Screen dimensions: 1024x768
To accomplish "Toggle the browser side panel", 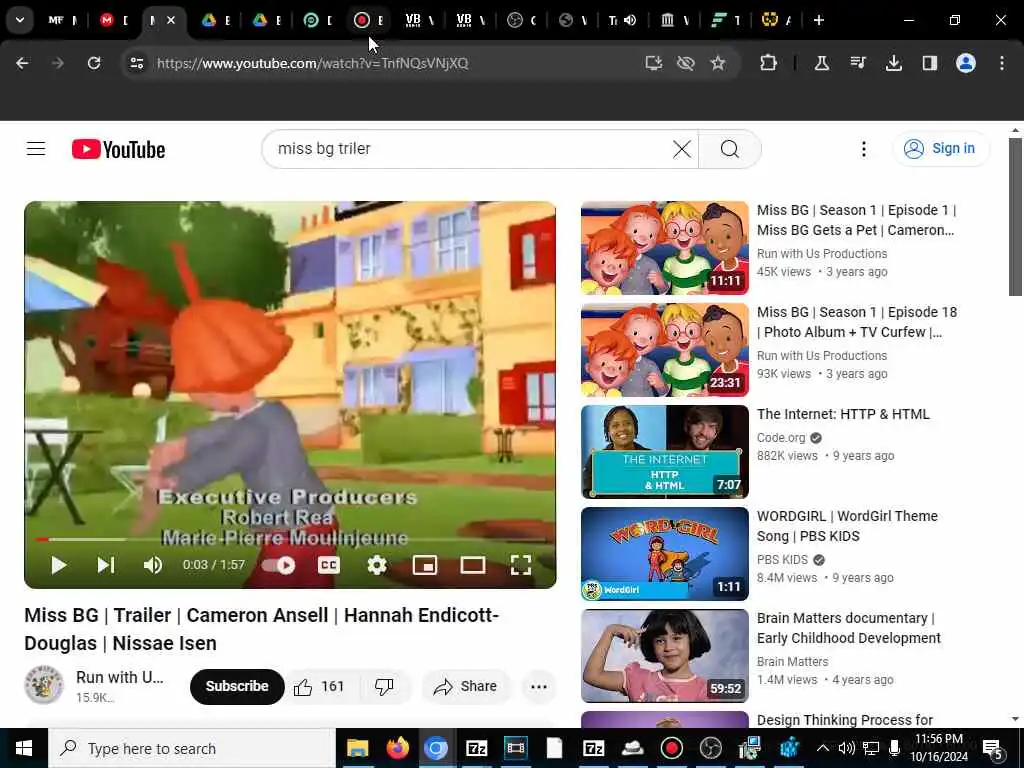I will (929, 63).
